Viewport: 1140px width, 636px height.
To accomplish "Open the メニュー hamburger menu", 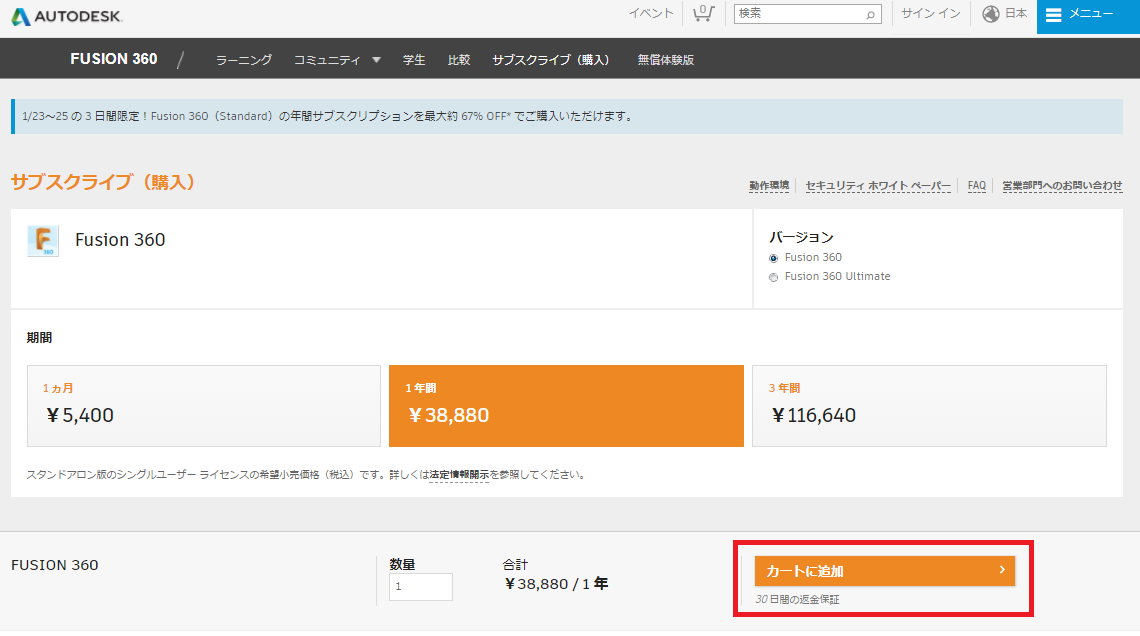I will pyautogui.click(x=1088, y=15).
